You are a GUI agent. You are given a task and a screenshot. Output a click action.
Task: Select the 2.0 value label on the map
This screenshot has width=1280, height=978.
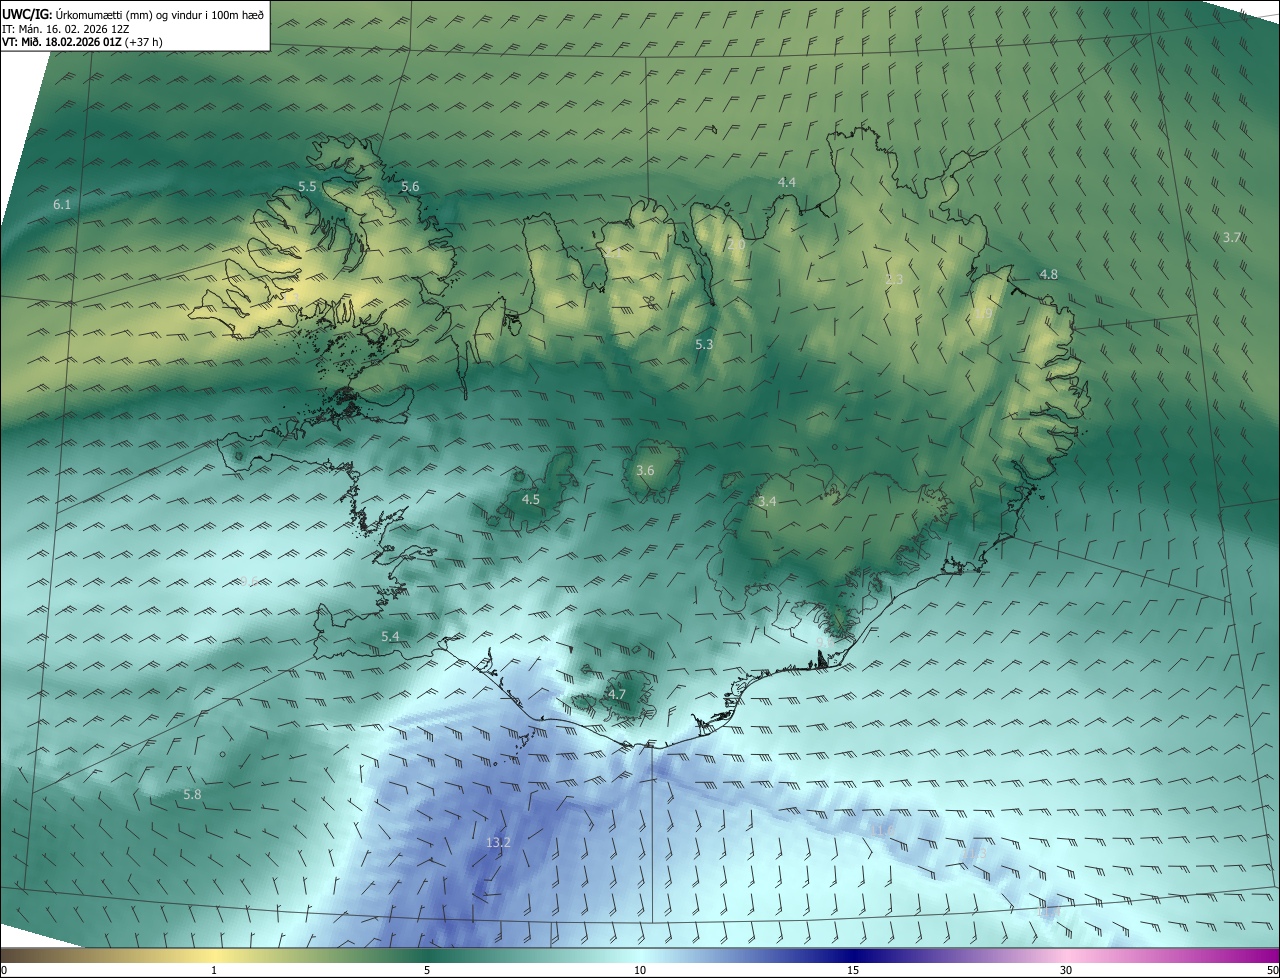[736, 245]
